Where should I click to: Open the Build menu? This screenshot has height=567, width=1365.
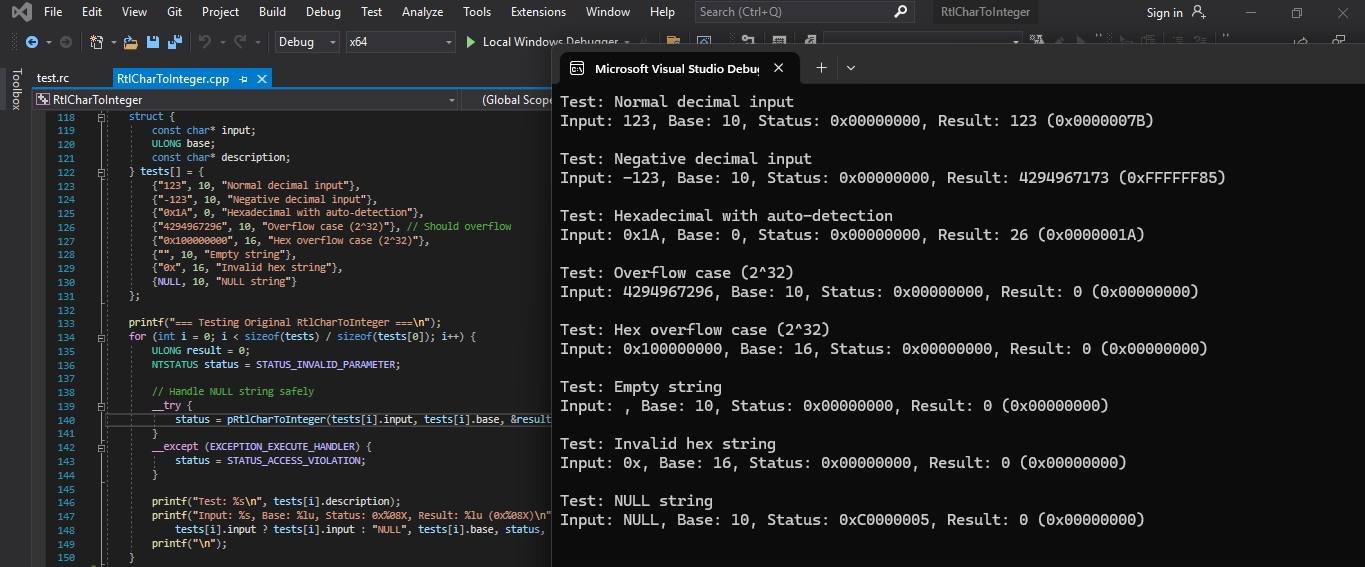[271, 12]
